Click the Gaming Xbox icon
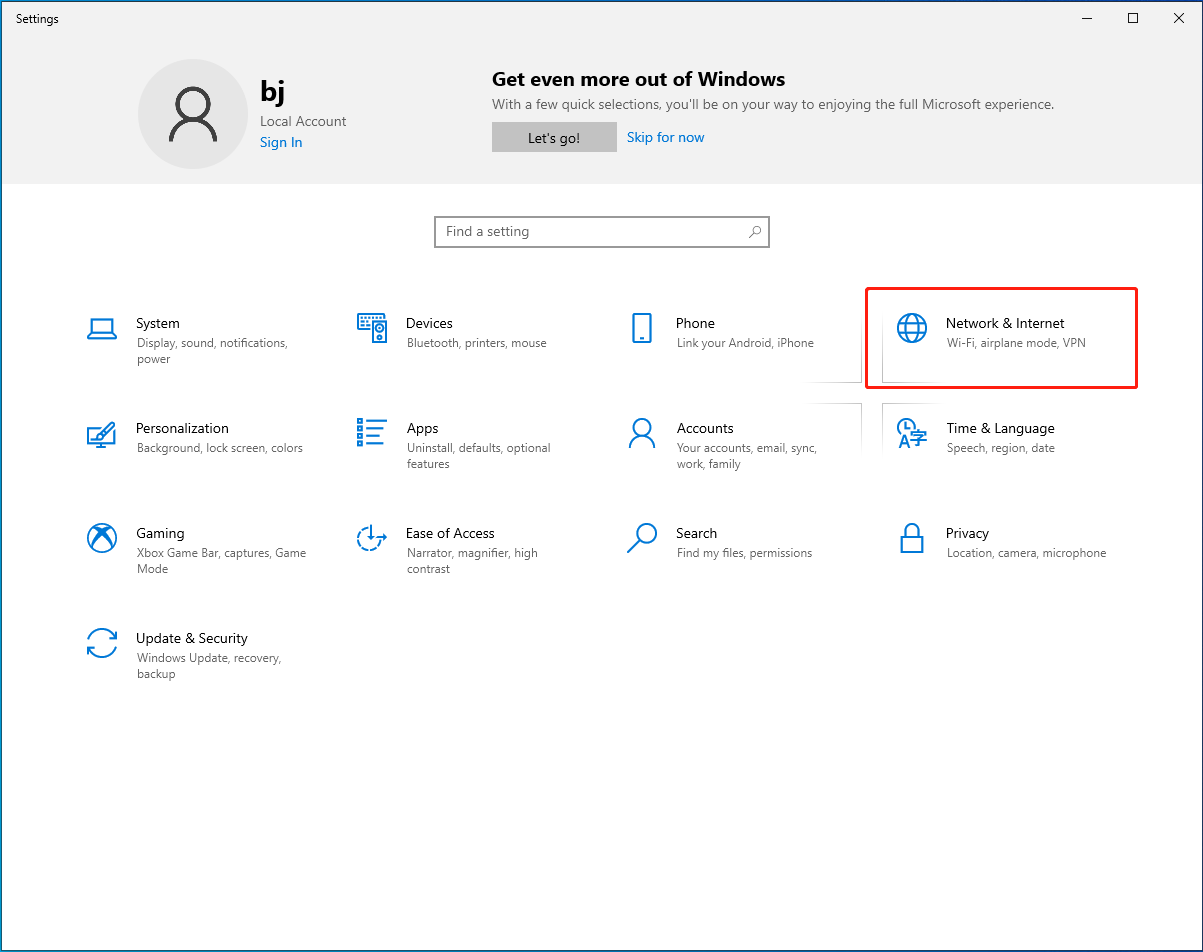The width and height of the screenshot is (1203, 952). pos(102,538)
